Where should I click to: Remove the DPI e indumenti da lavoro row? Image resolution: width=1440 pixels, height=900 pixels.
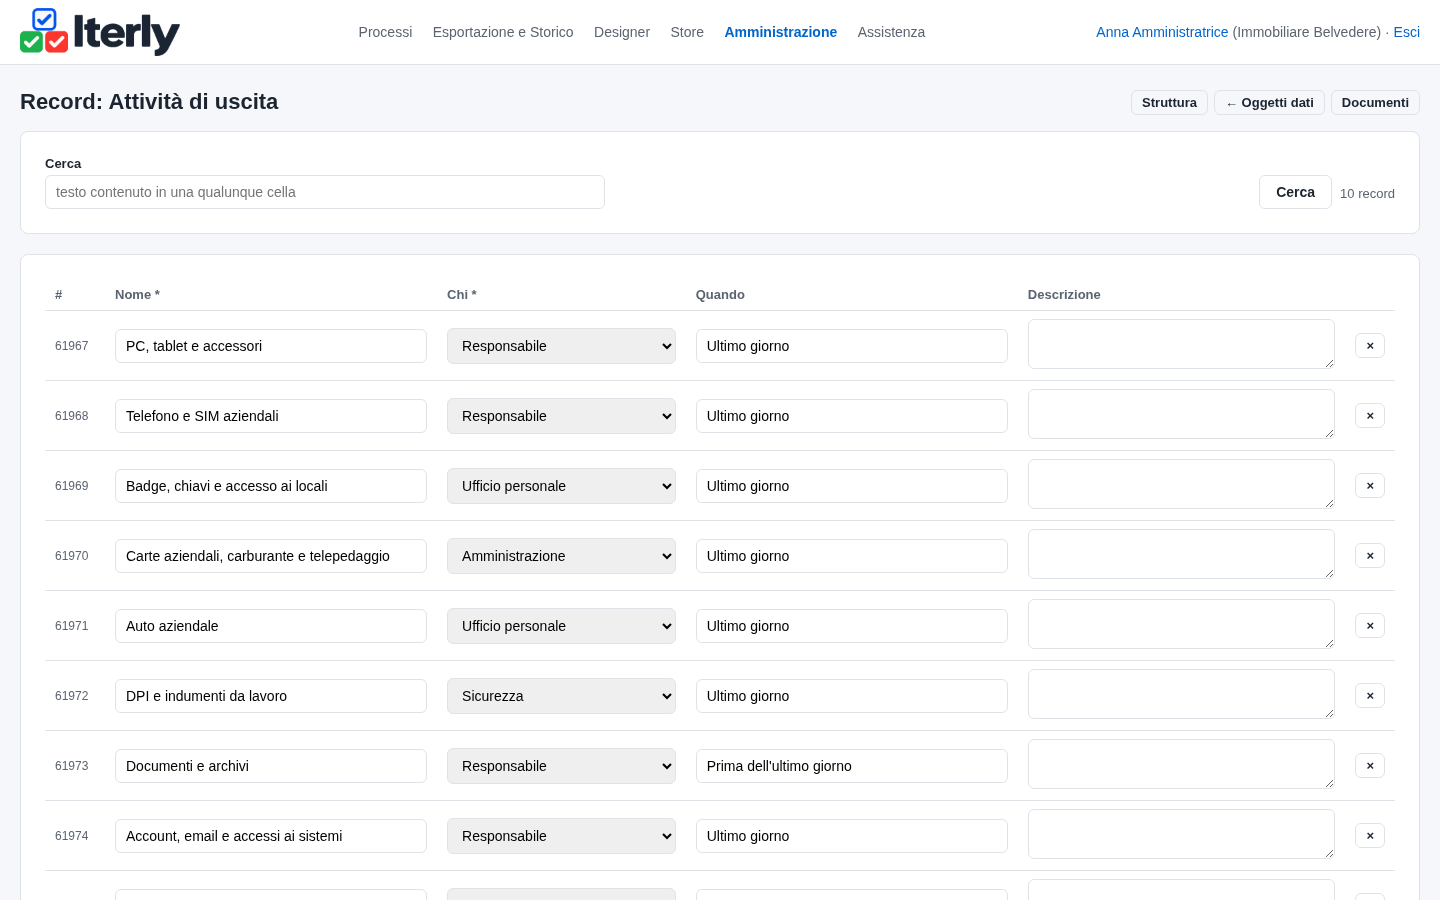tap(1370, 695)
